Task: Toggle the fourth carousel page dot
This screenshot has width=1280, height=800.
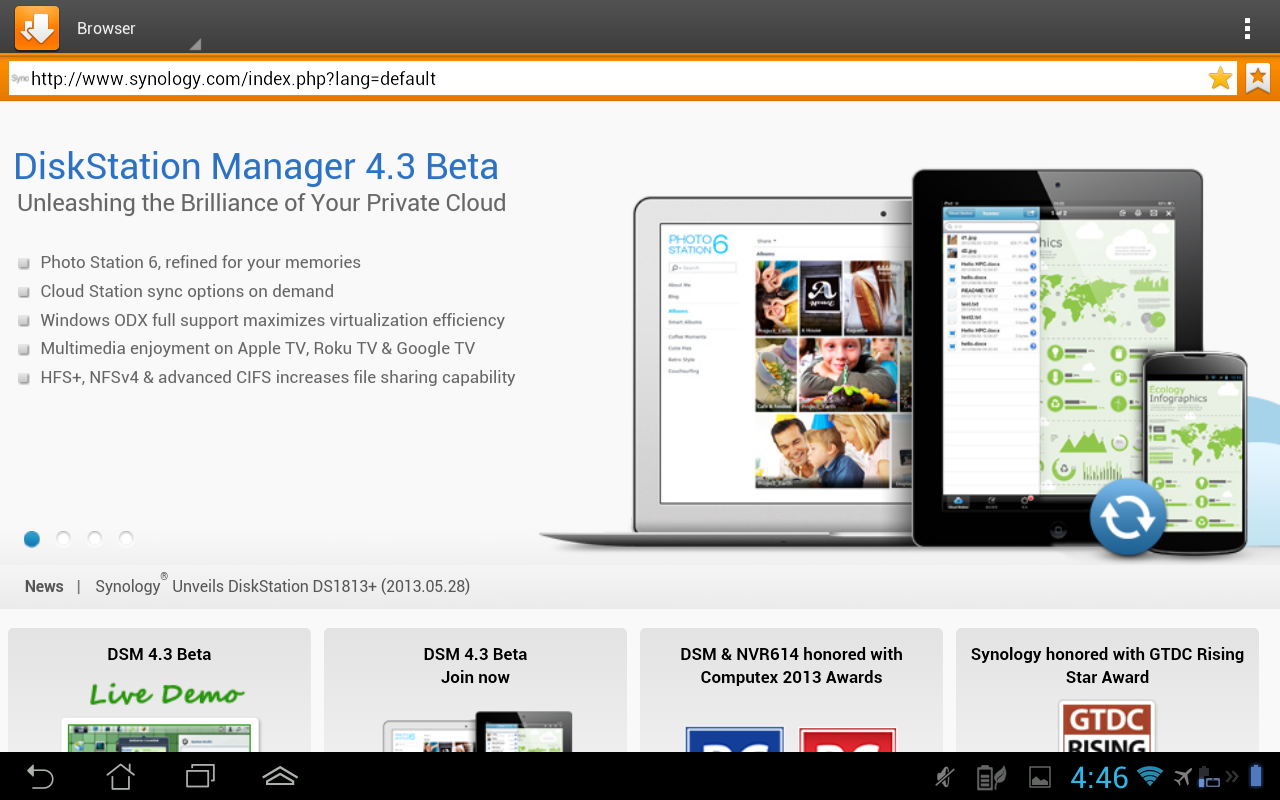Action: (x=126, y=538)
